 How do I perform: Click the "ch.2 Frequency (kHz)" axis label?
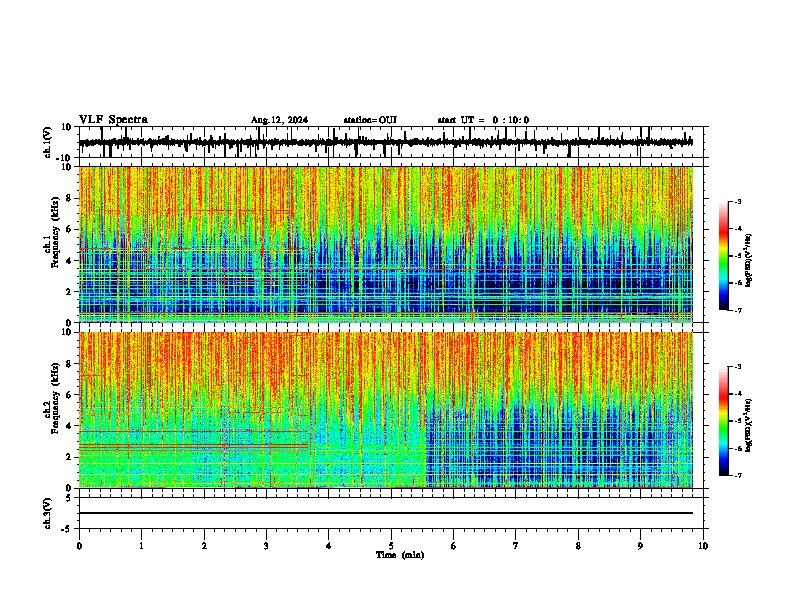point(52,398)
